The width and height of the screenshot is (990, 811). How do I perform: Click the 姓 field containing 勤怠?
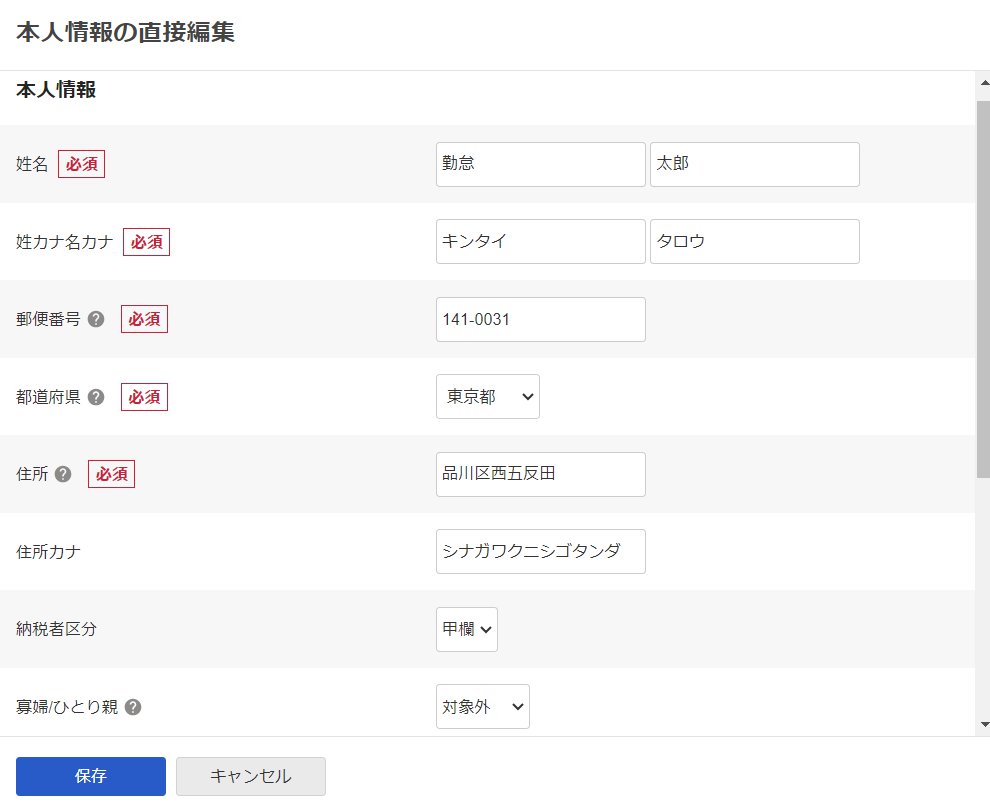pyautogui.click(x=541, y=164)
